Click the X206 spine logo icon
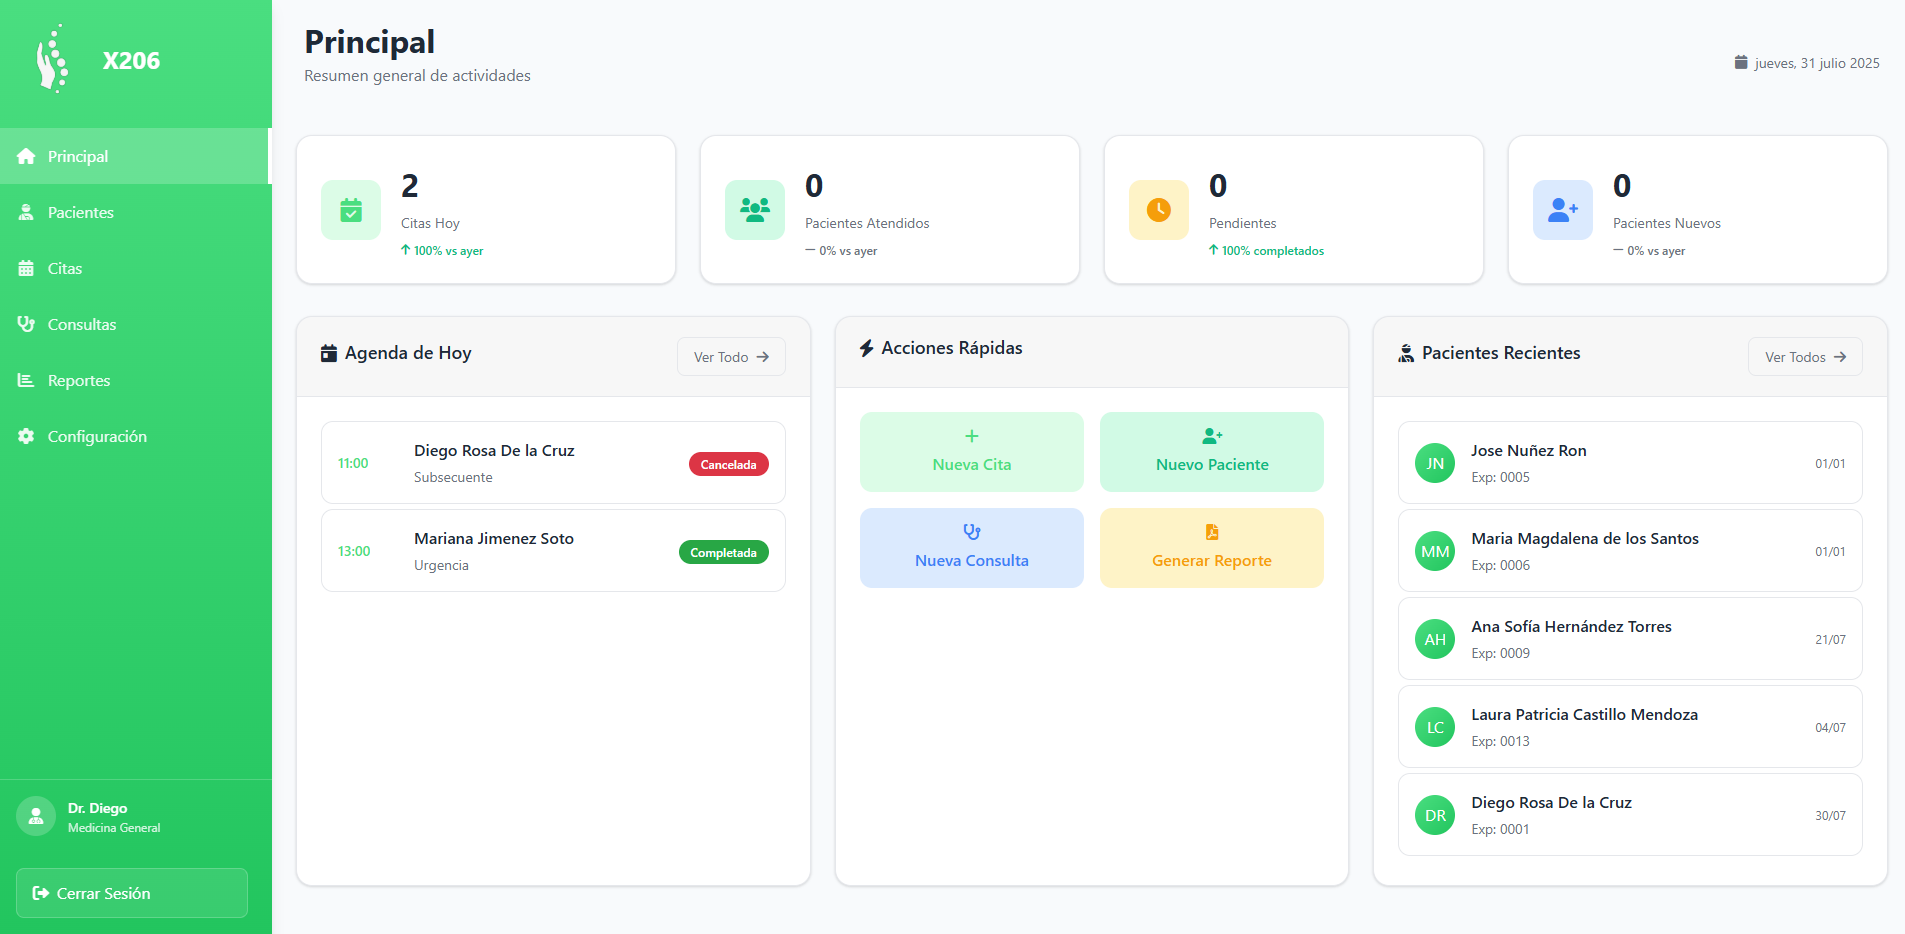Image resolution: width=1905 pixels, height=934 pixels. pyautogui.click(x=52, y=60)
